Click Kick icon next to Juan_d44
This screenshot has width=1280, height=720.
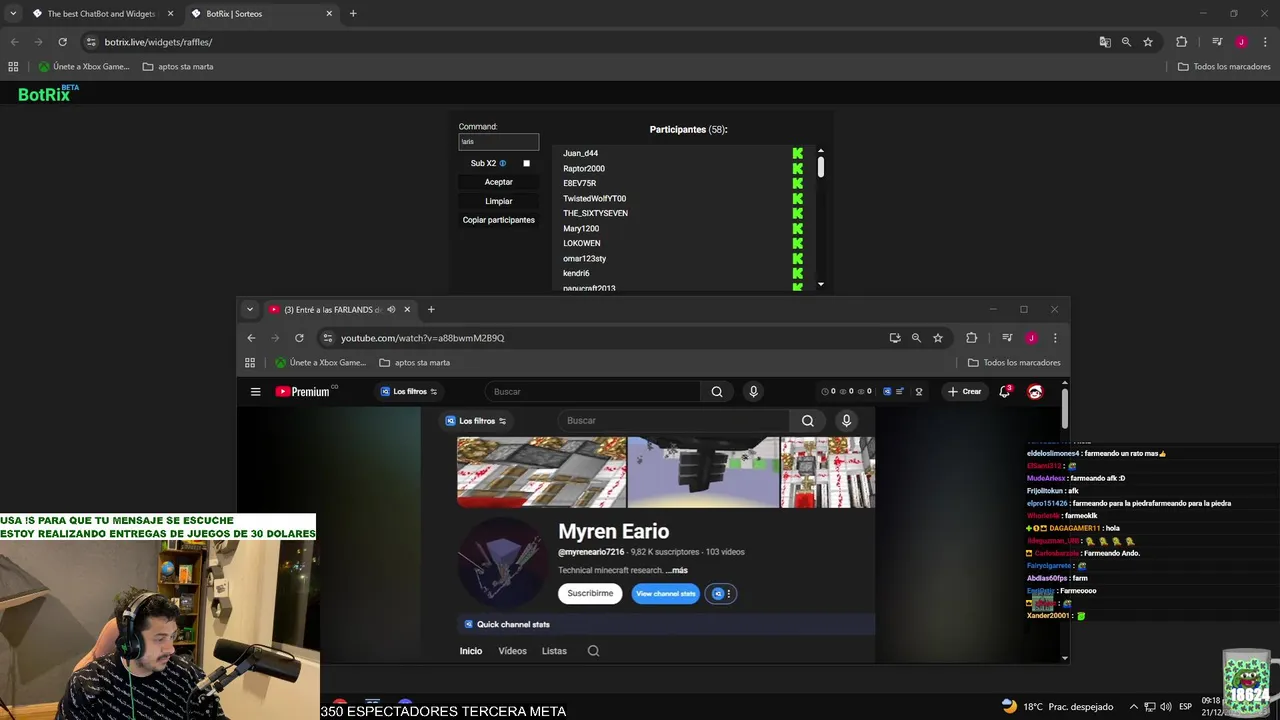[797, 153]
